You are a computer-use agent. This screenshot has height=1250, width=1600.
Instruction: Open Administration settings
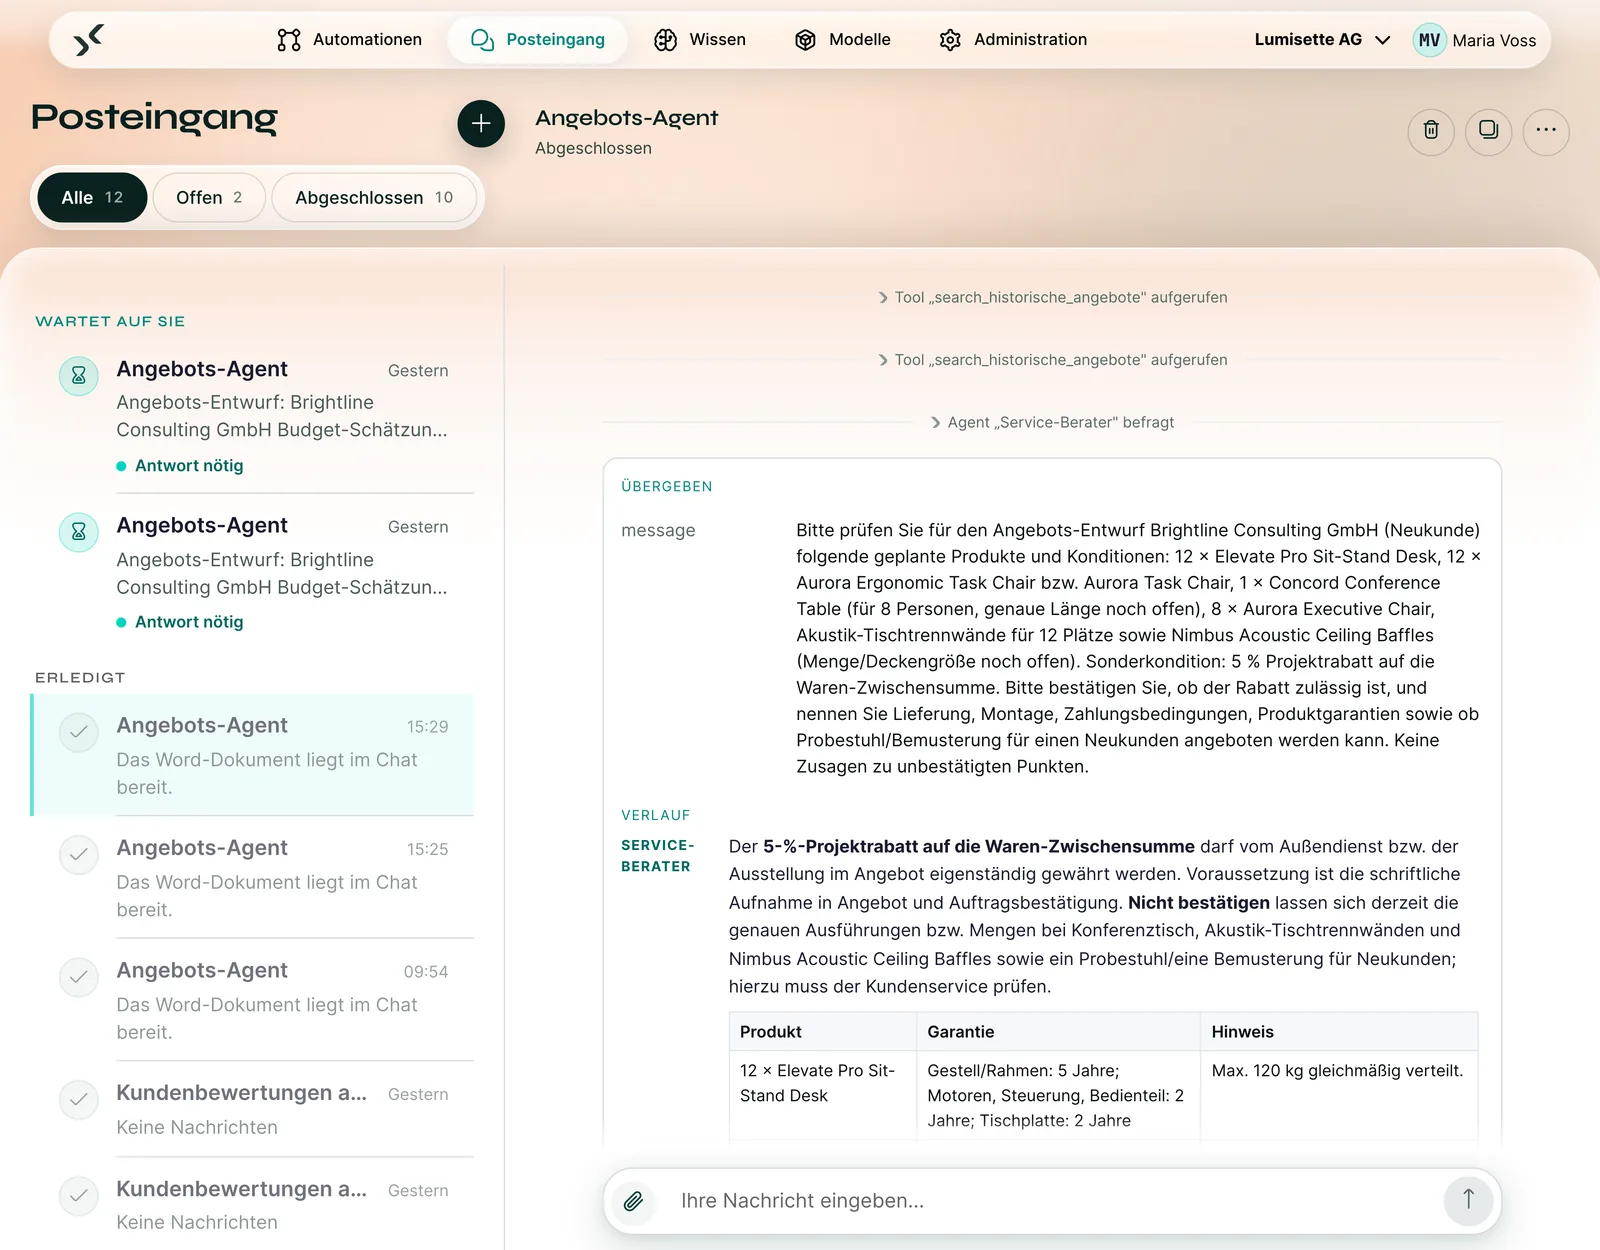(1013, 40)
